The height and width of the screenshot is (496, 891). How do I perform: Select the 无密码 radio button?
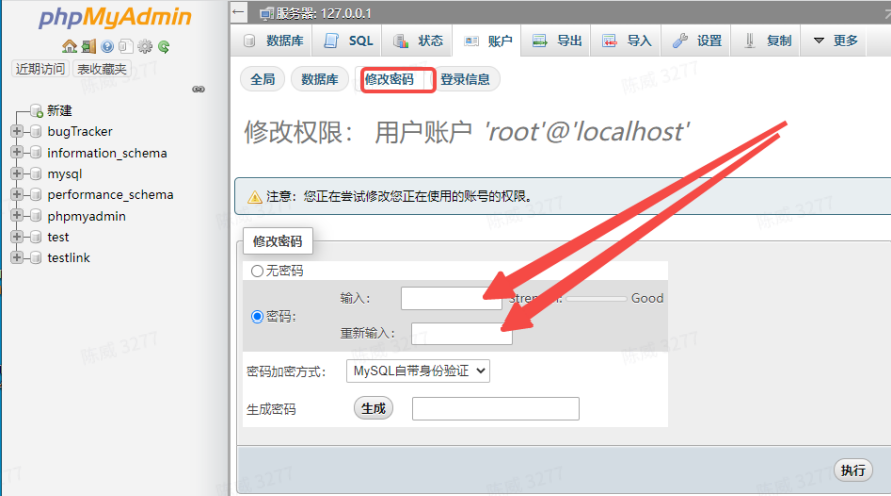(x=257, y=271)
